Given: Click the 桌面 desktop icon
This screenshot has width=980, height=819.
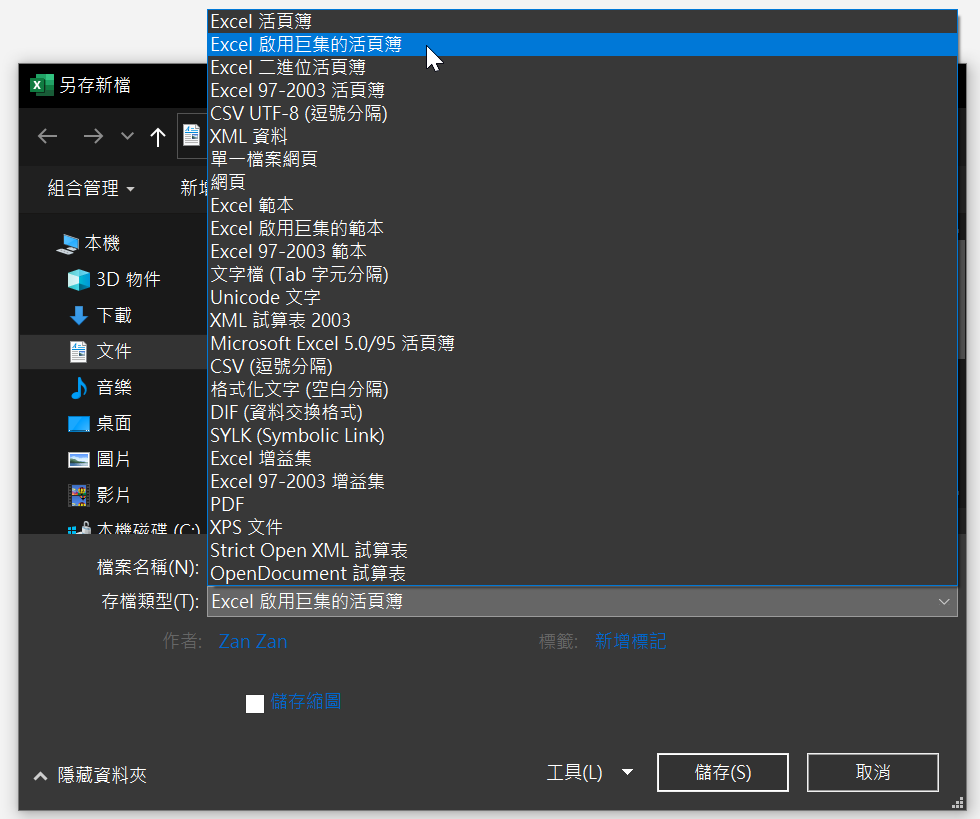Looking at the screenshot, I should [79, 424].
